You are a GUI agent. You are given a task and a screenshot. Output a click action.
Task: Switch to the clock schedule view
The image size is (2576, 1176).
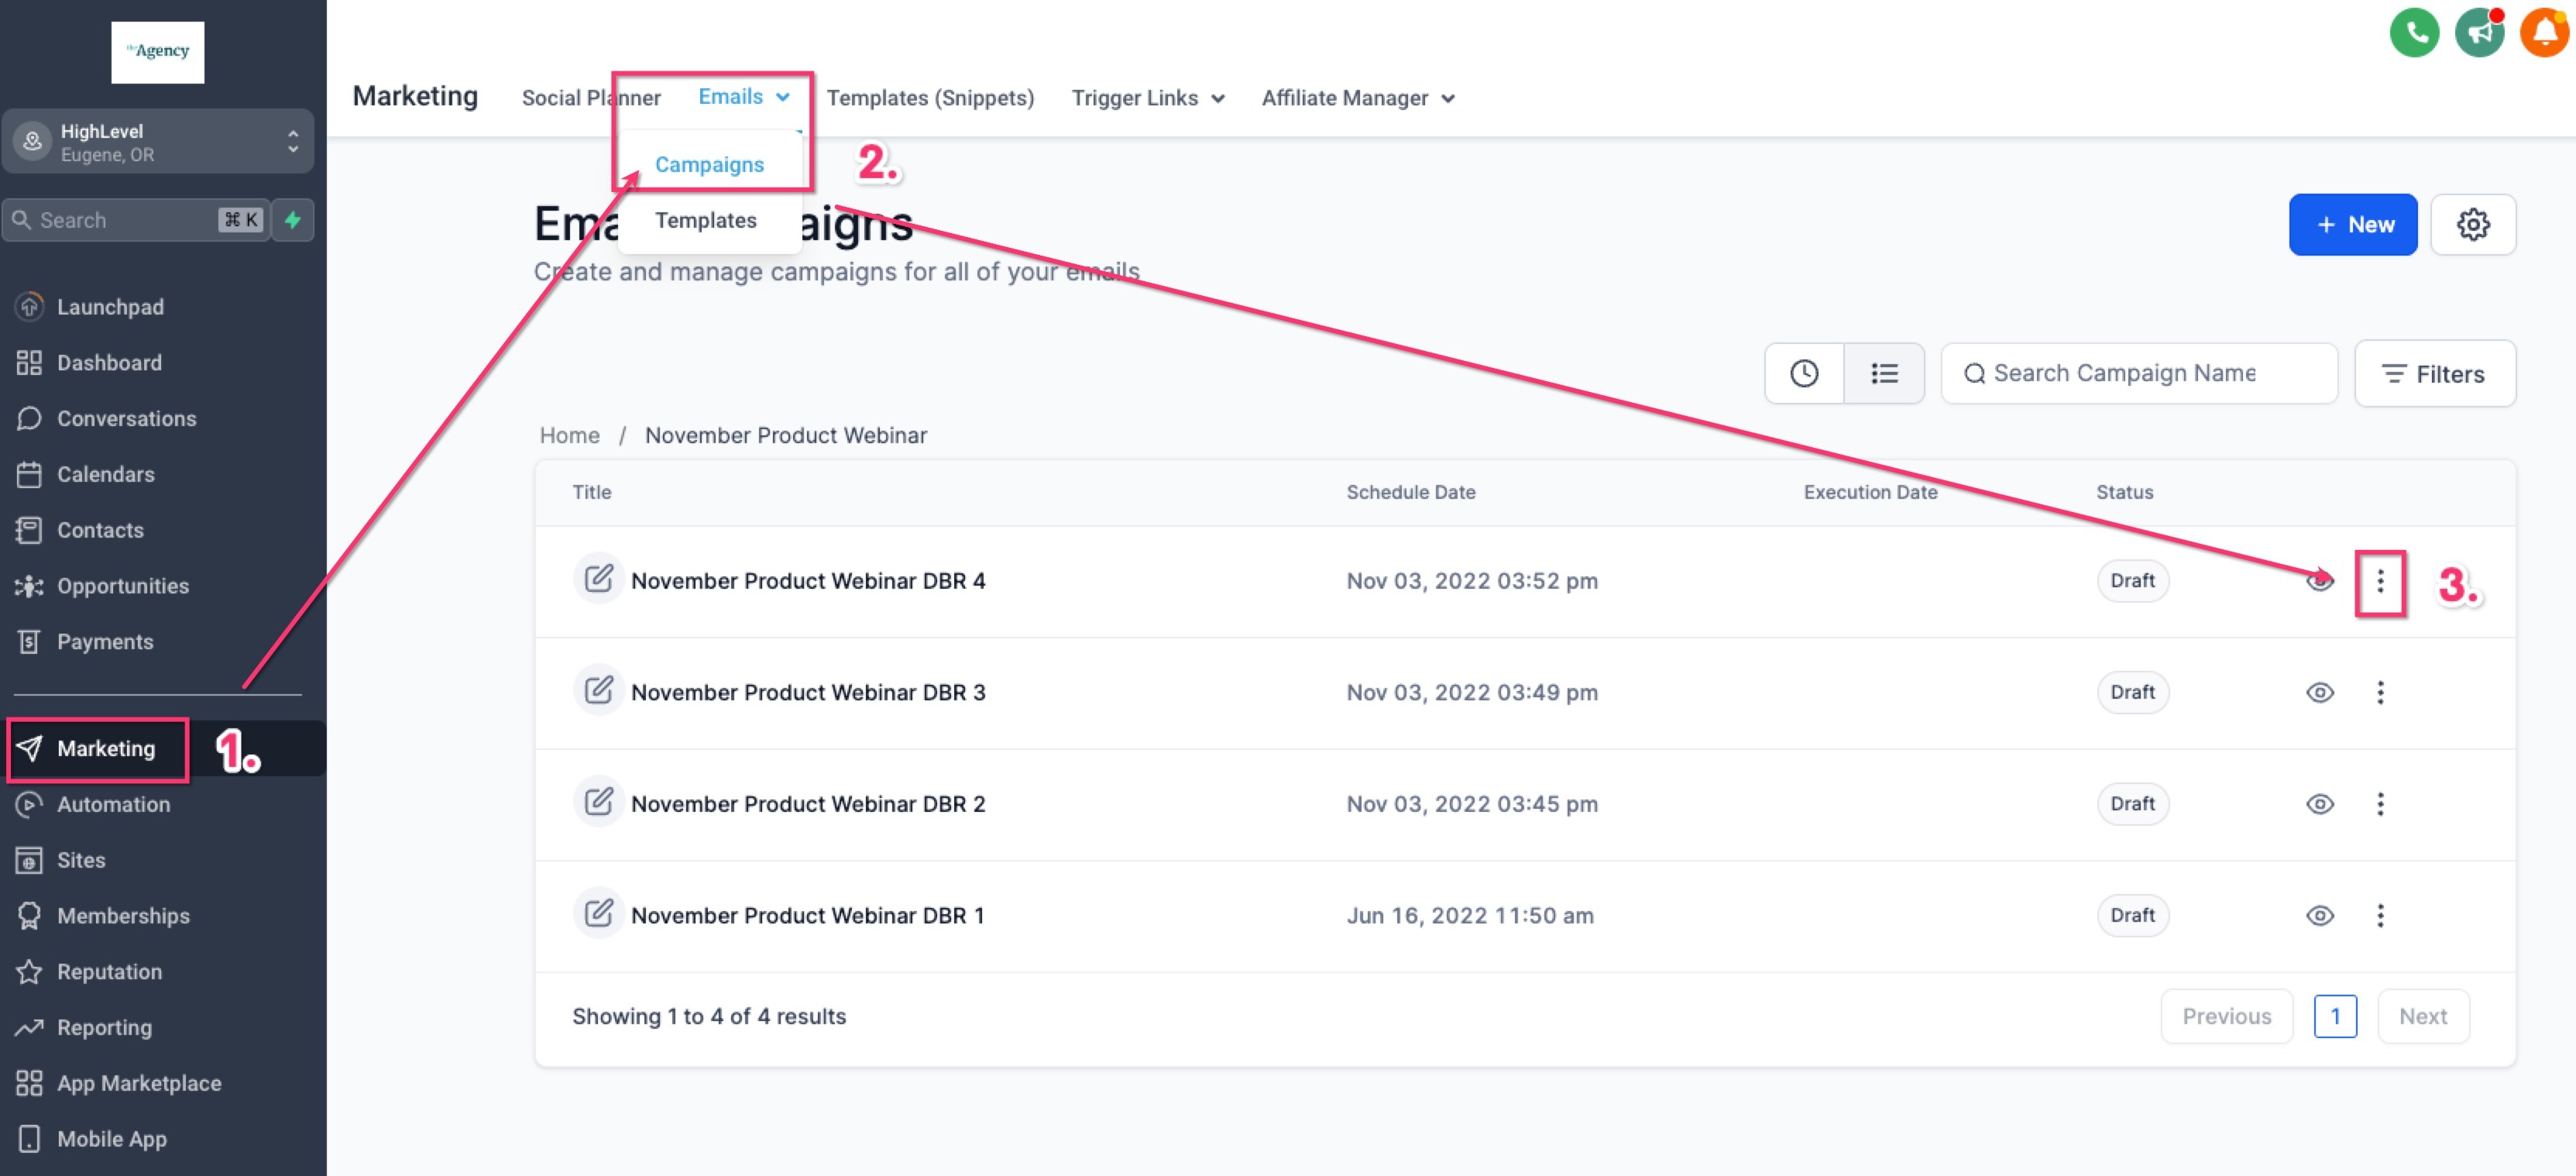1803,373
